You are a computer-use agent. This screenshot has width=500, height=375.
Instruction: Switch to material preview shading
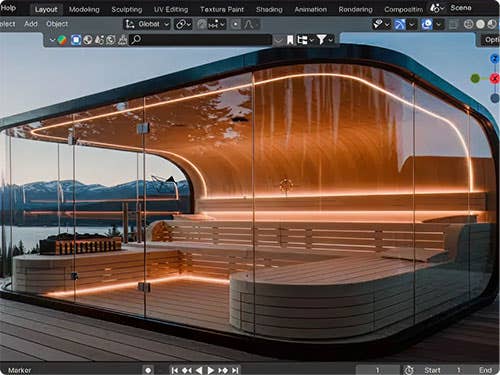pyautogui.click(x=492, y=24)
